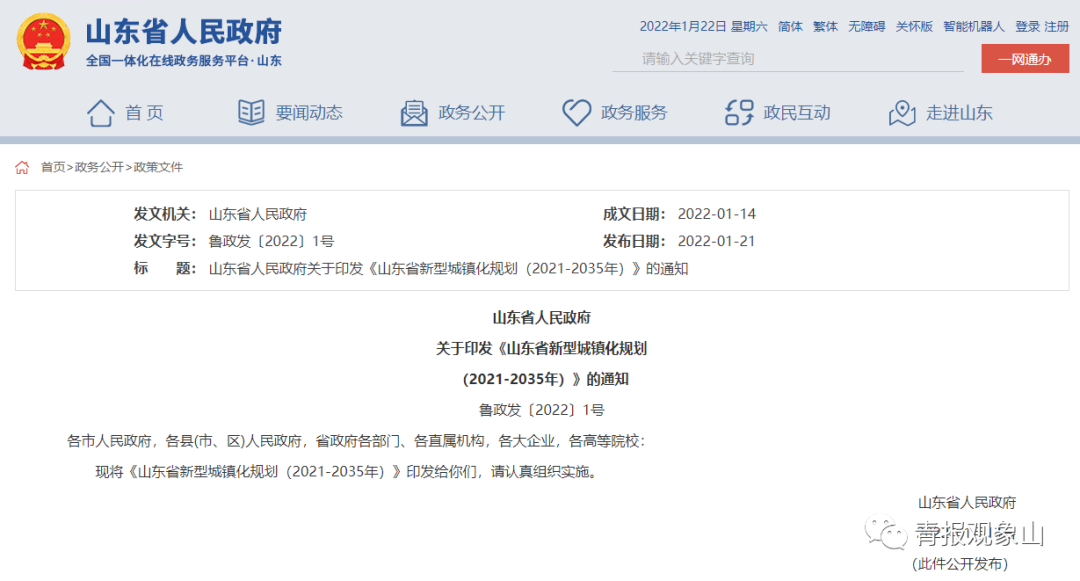
Task: Navigate to 政策文件 in breadcrumb
Action: pyautogui.click(x=159, y=168)
